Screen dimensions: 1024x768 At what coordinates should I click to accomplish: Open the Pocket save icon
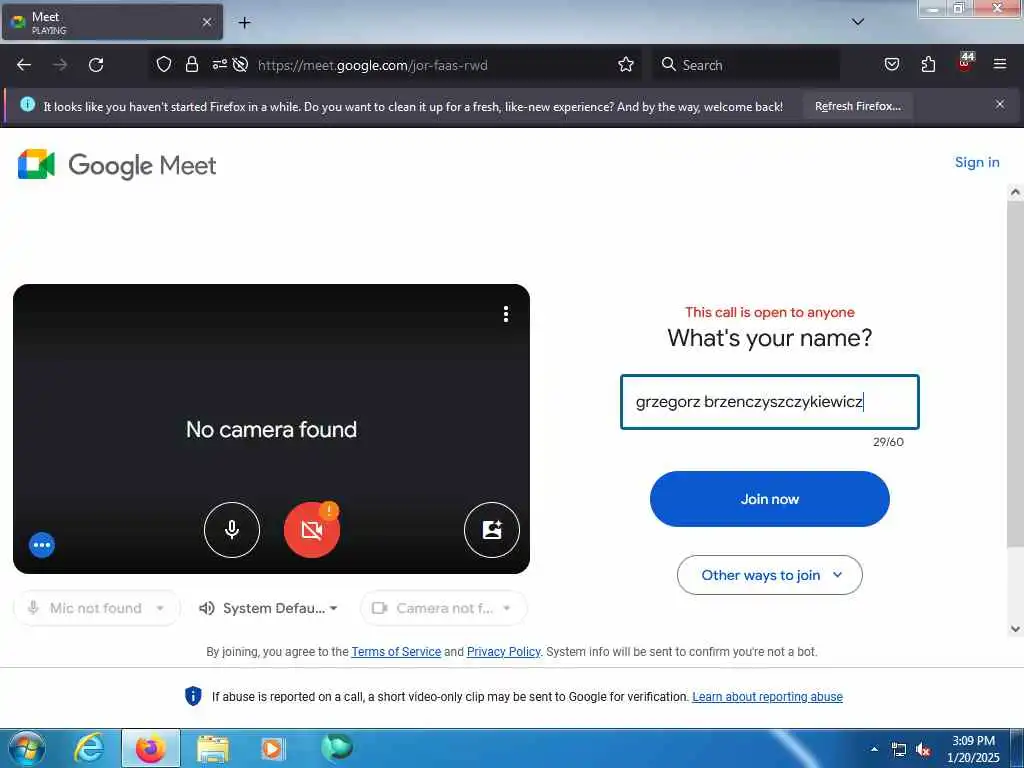click(x=891, y=64)
